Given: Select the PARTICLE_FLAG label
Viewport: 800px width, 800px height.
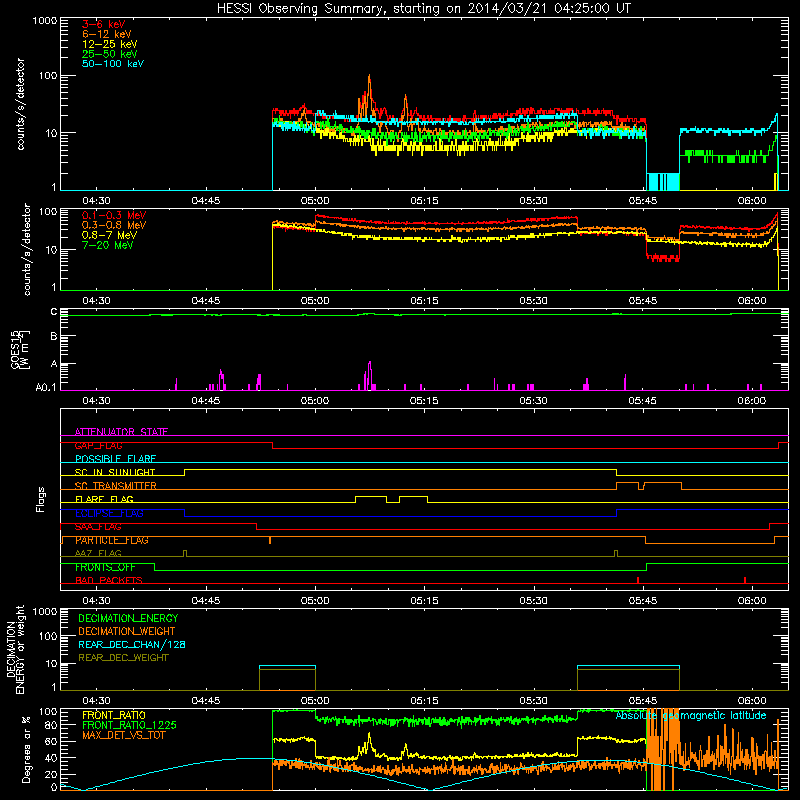Looking at the screenshot, I should [x=112, y=540].
